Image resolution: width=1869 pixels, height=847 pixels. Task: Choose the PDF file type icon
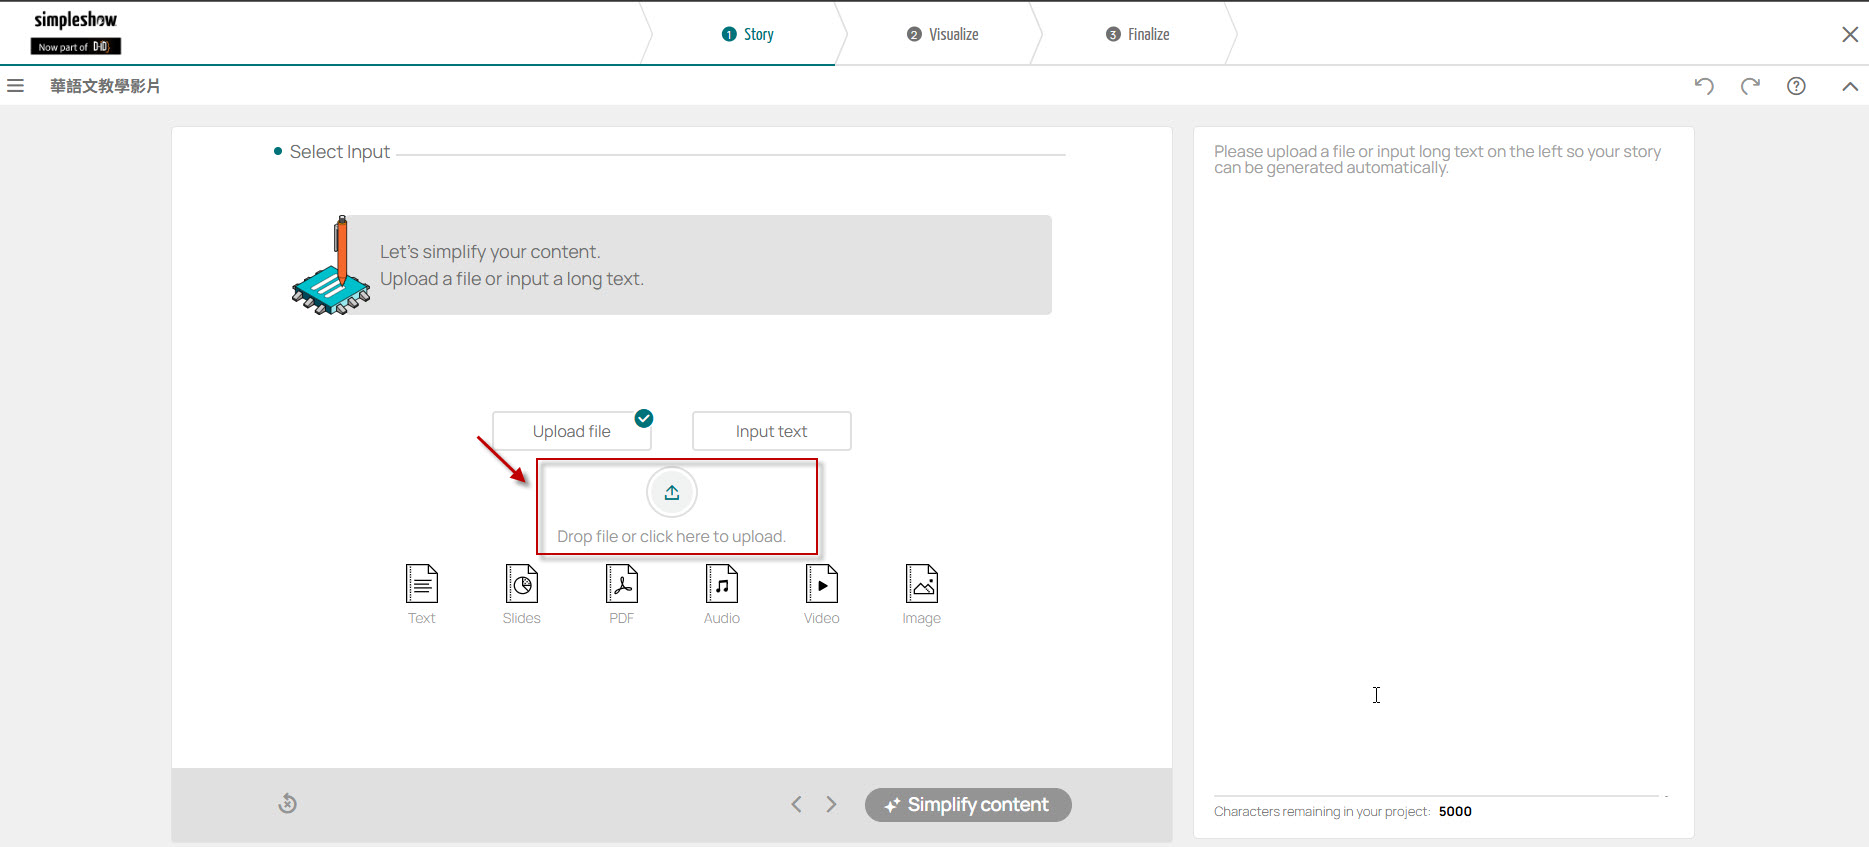[x=622, y=584]
